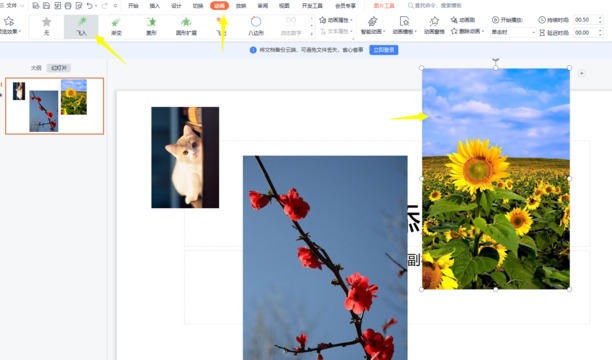Click the rotation handle above sunflower picture

click(x=496, y=61)
